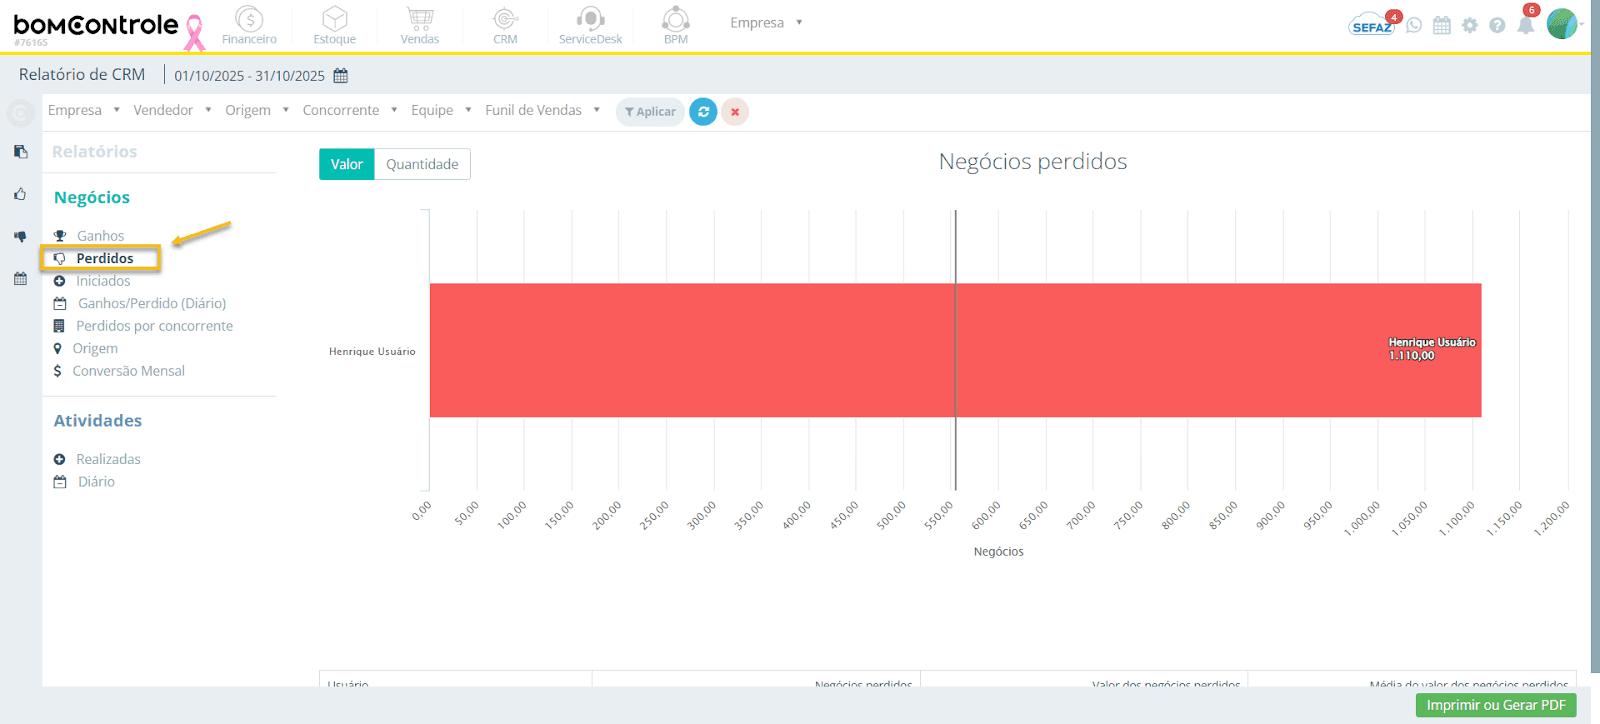Expand the Vendedor filter dropdown
This screenshot has height=724, width=1600.
tap(172, 110)
